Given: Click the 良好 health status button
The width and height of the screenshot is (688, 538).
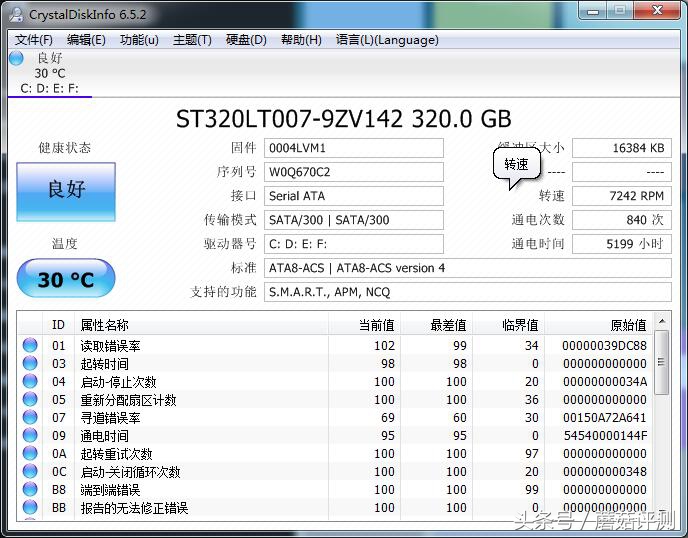Looking at the screenshot, I should [66, 192].
